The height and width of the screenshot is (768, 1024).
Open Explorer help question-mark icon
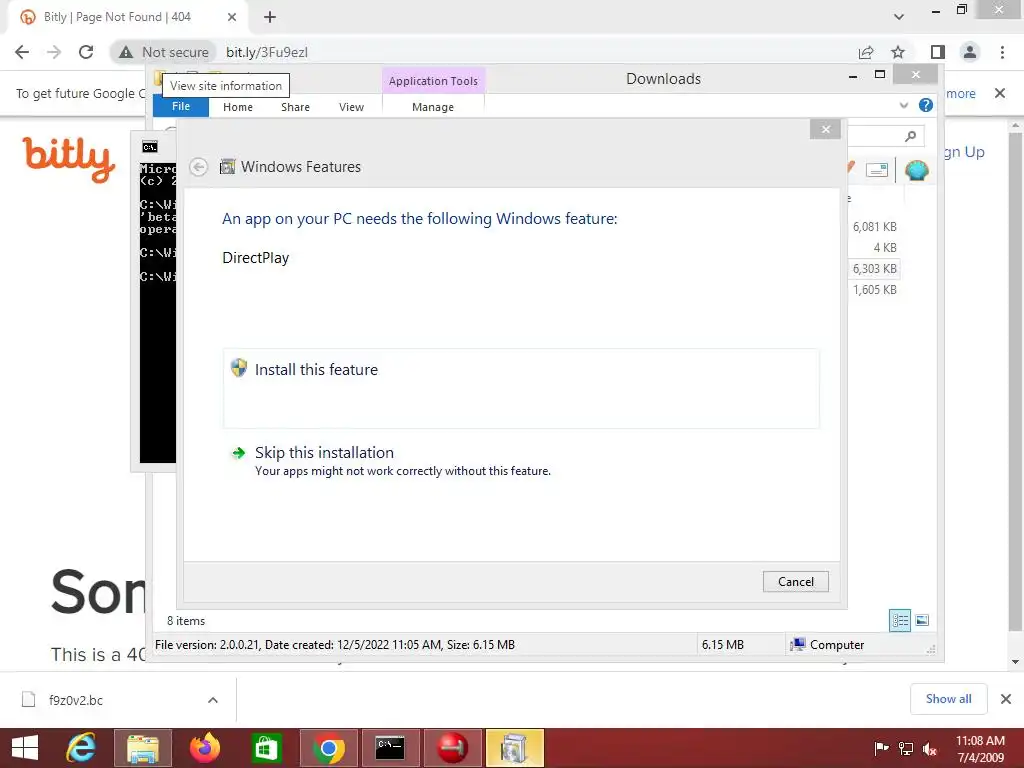pyautogui.click(x=925, y=105)
